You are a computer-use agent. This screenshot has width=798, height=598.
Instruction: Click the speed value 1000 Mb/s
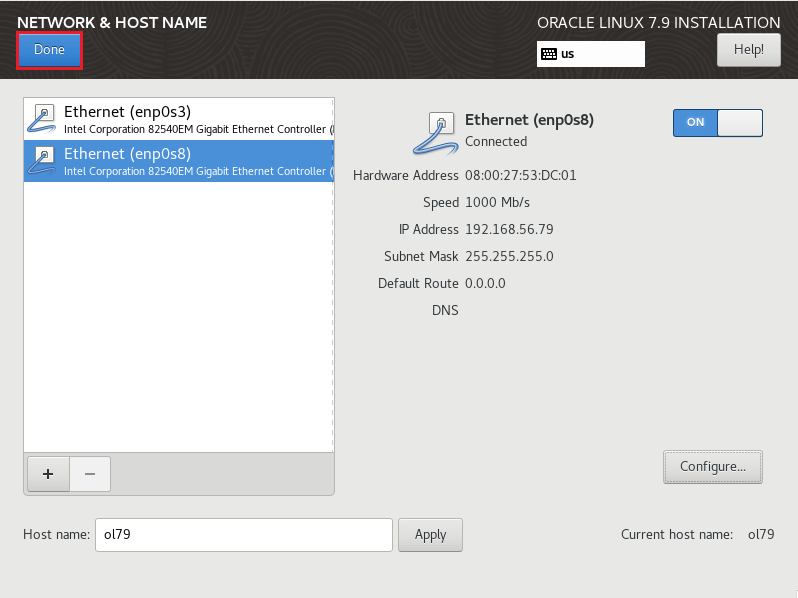[497, 203]
